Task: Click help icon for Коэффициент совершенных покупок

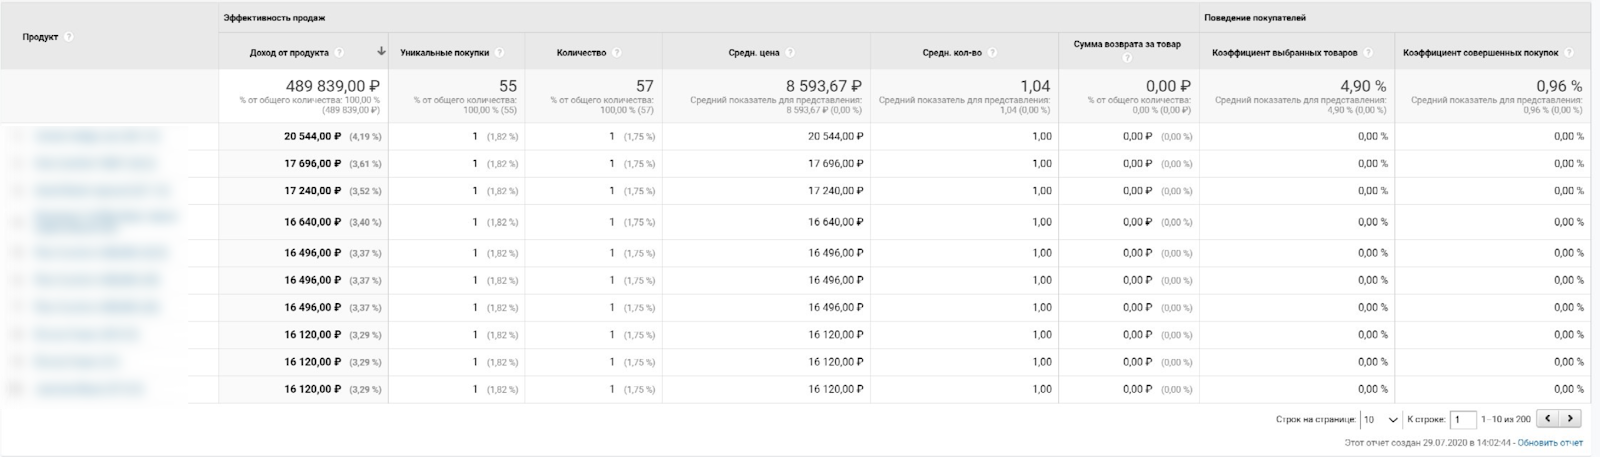Action: point(1569,53)
